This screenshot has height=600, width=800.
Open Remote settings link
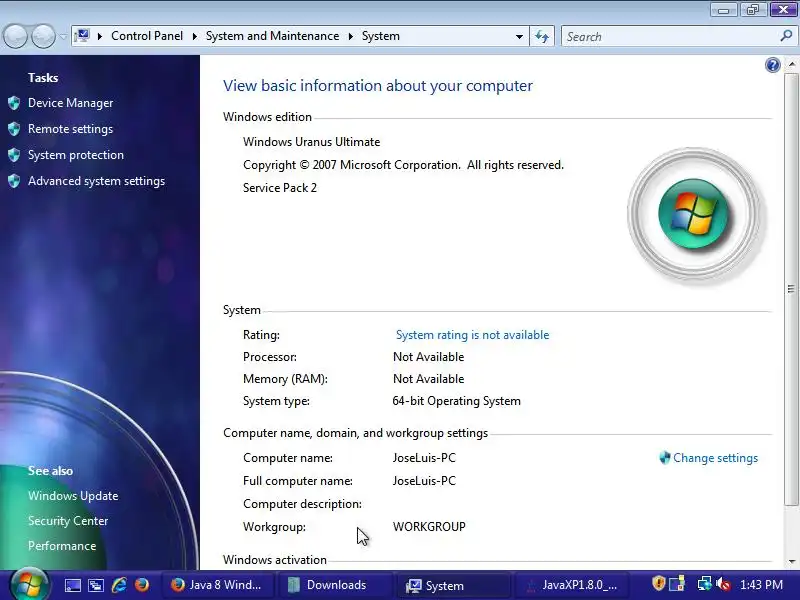coord(70,129)
